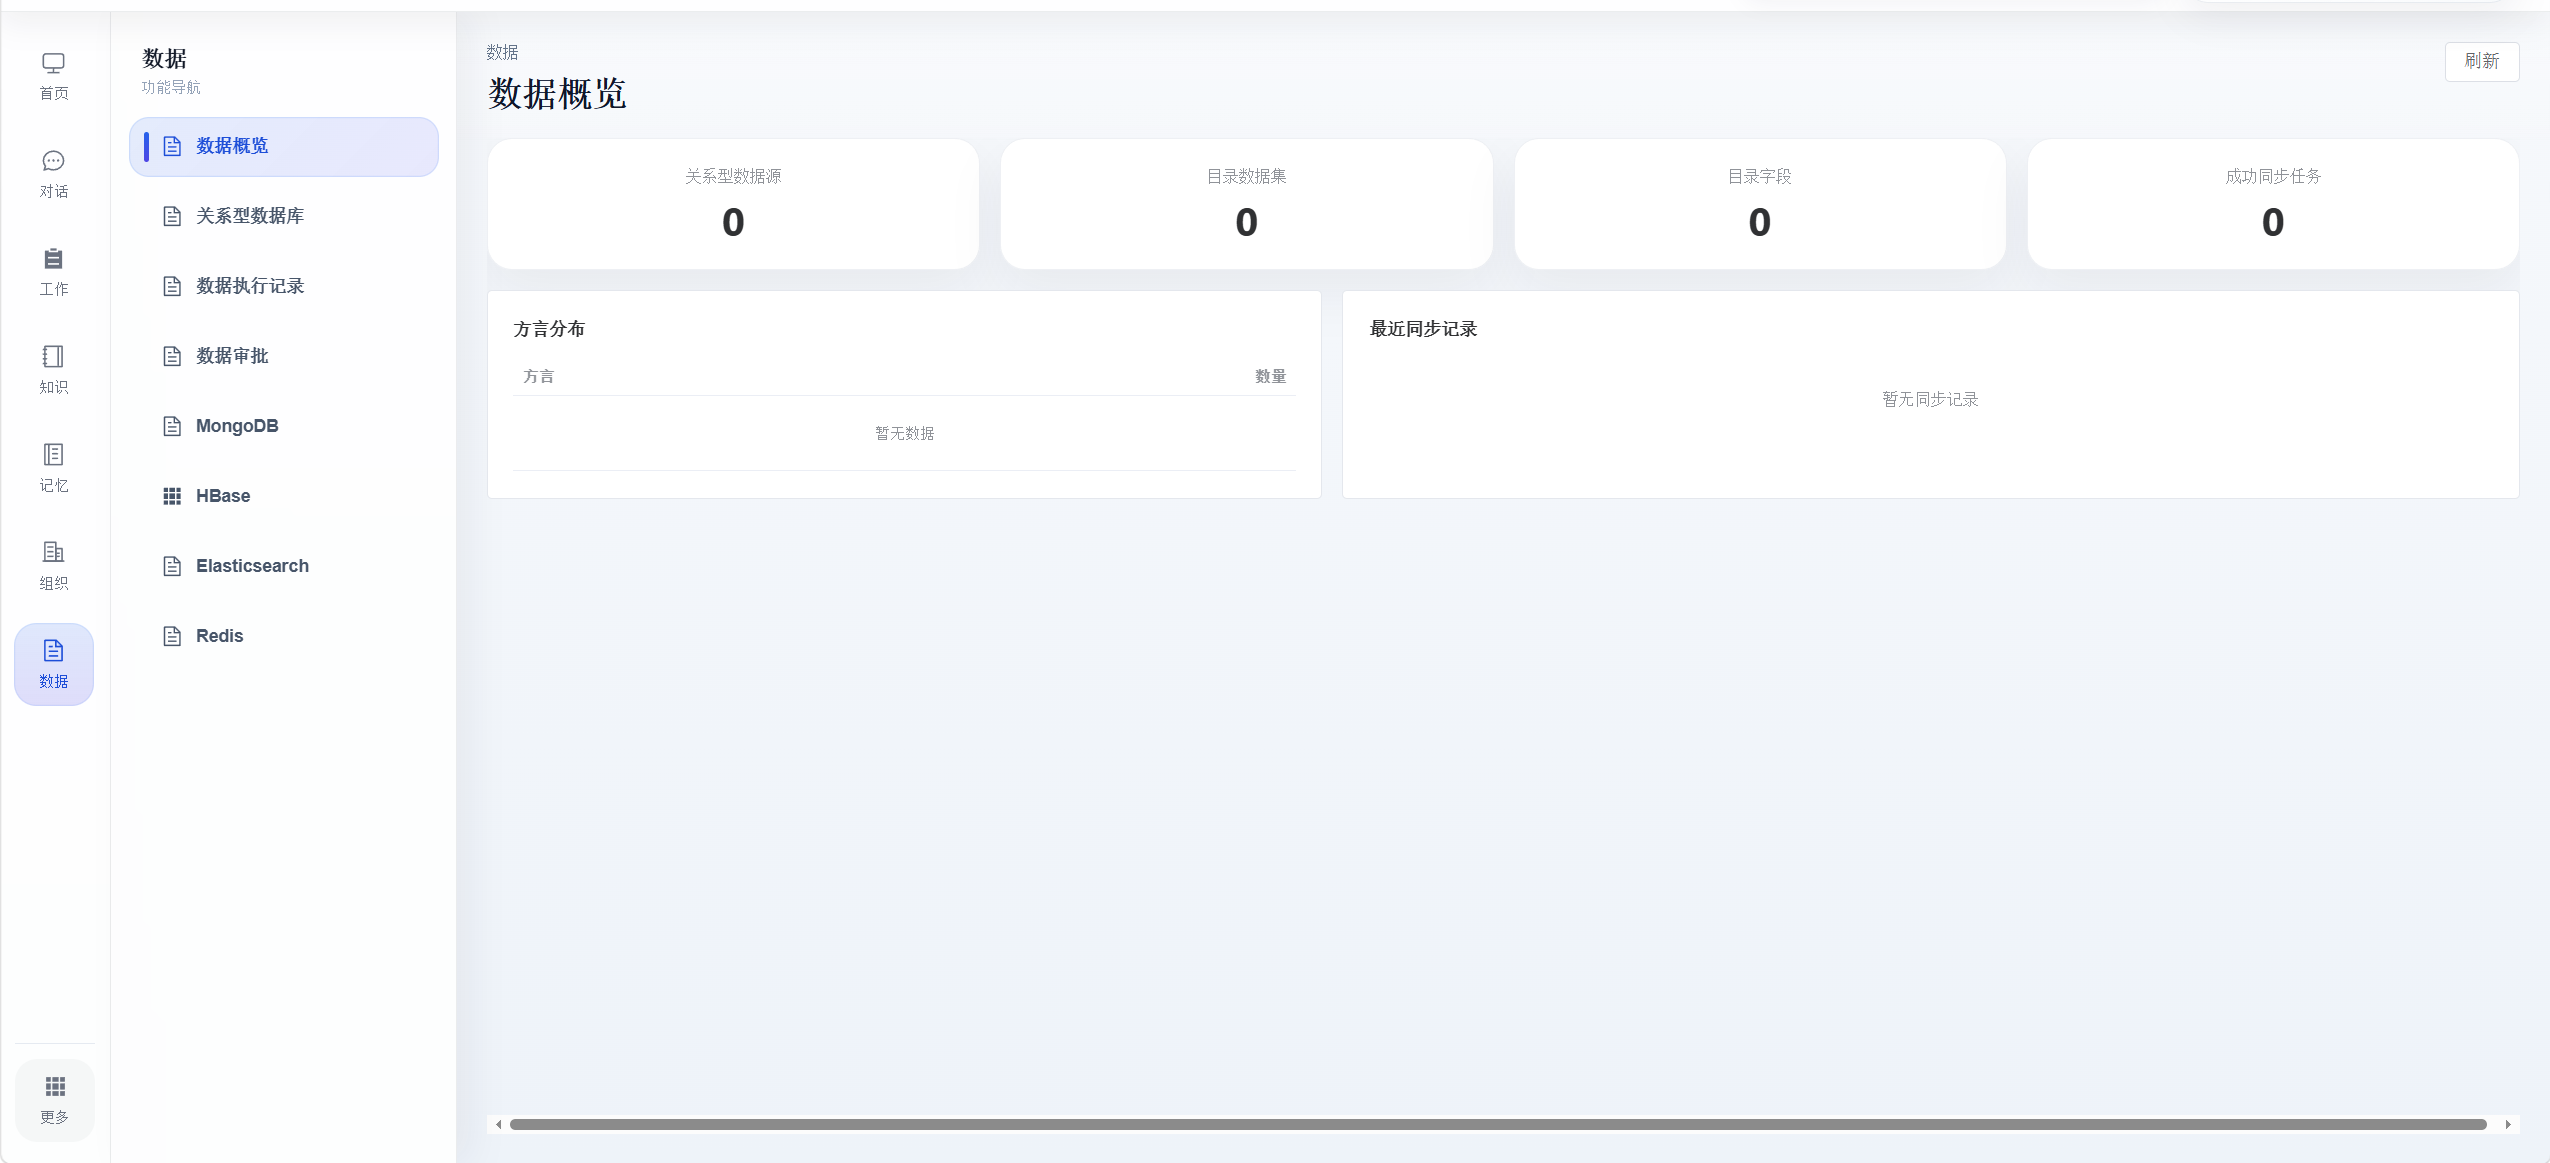
Task: Select the 数据概览 menu item
Action: click(x=284, y=147)
